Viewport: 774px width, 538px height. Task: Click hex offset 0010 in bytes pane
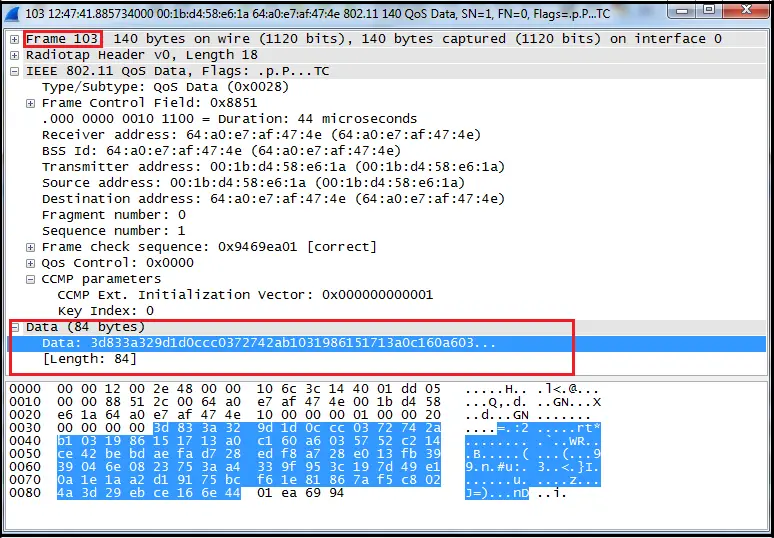click(x=25, y=402)
